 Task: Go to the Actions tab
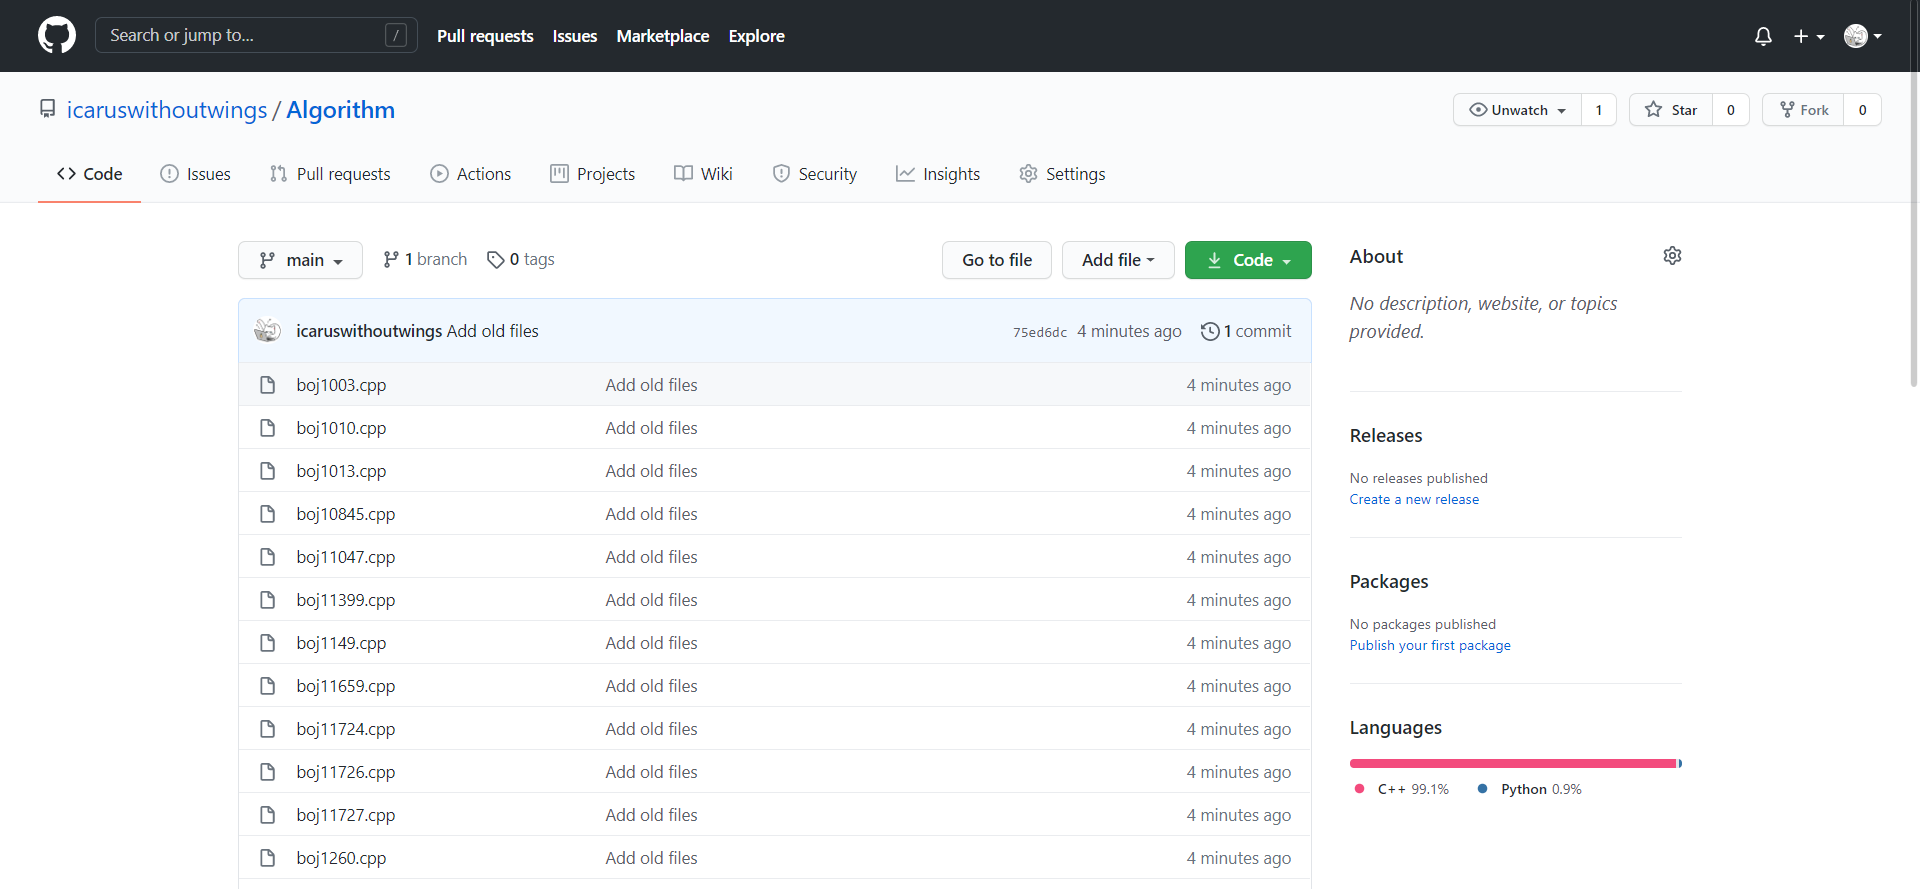[x=470, y=174]
